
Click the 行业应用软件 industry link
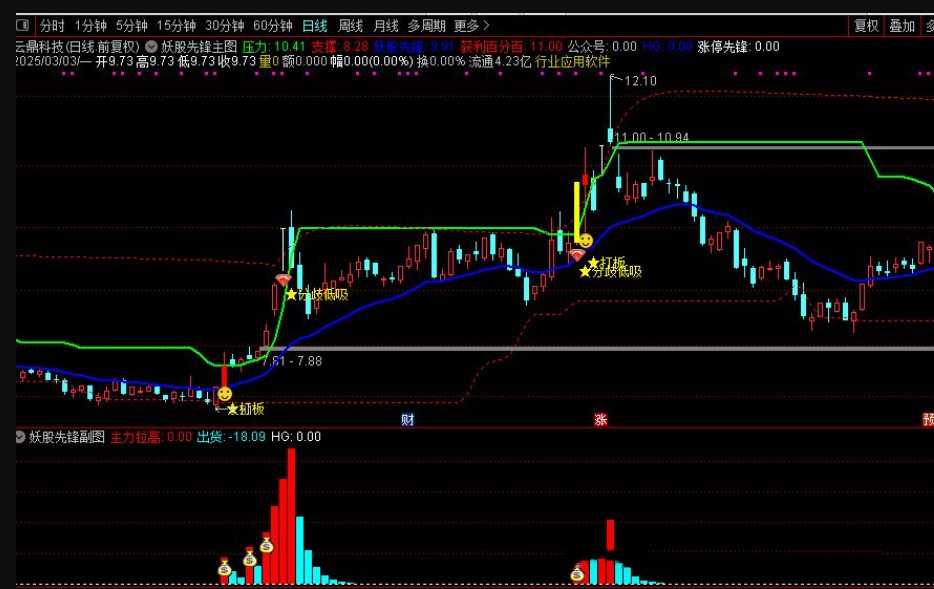[572, 61]
